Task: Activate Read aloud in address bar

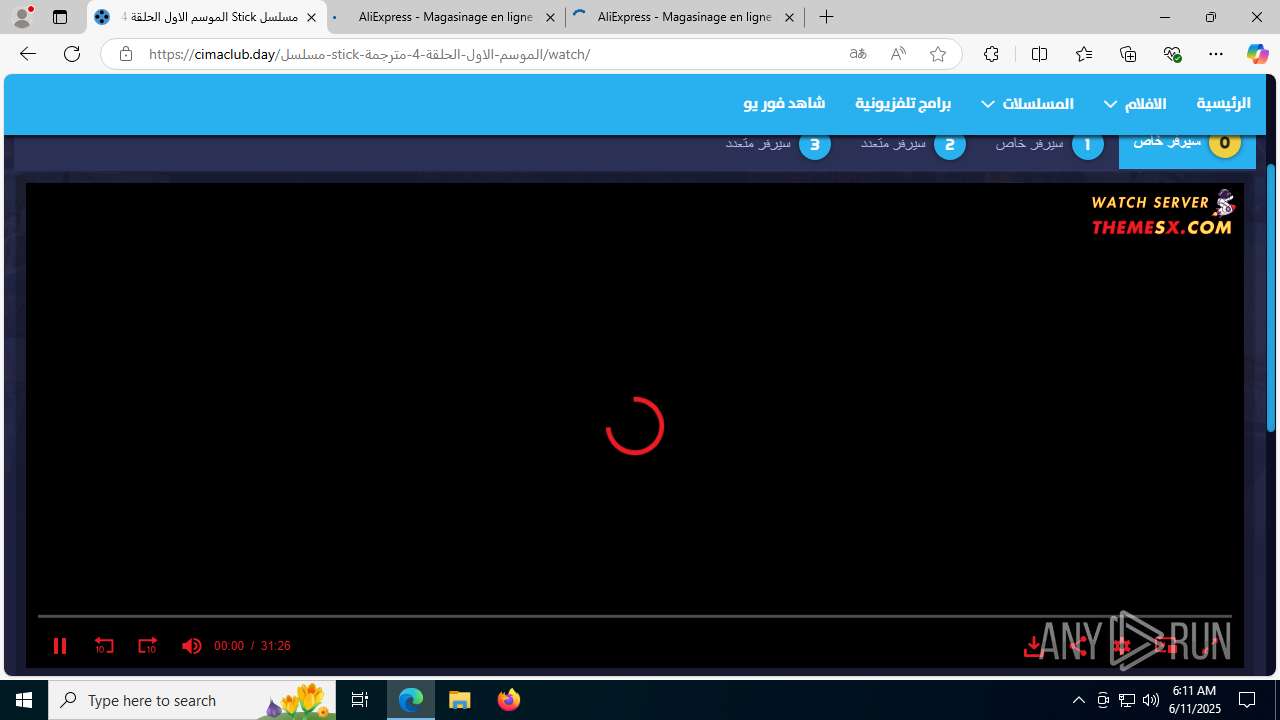Action: coord(898,54)
